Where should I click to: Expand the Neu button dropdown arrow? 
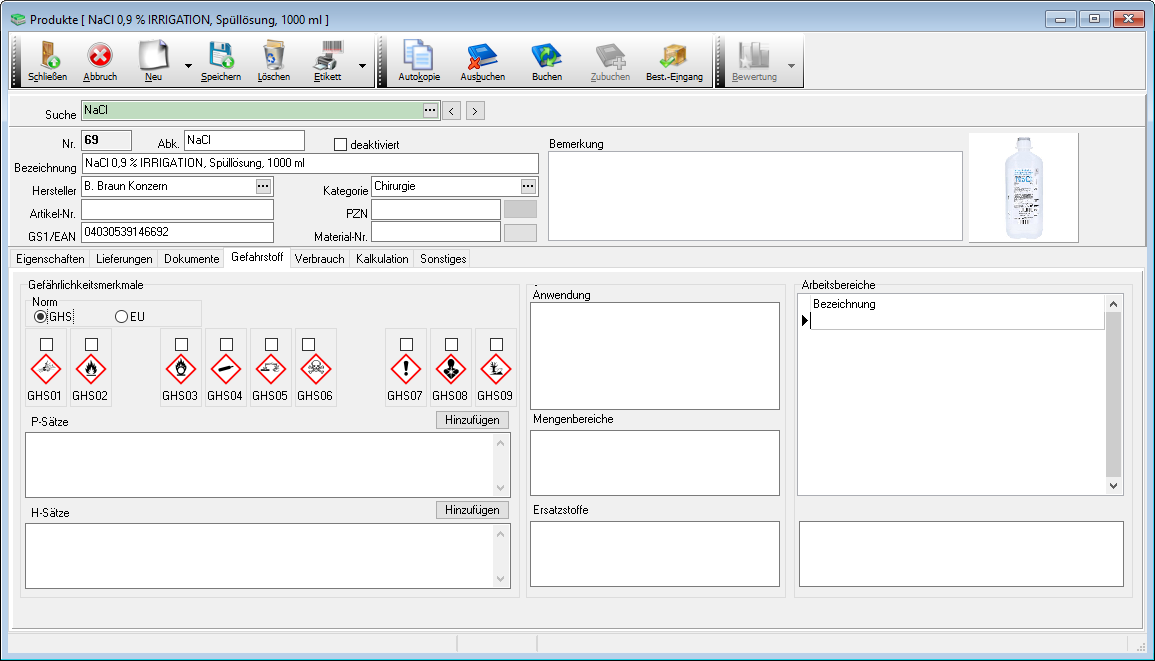coord(187,66)
